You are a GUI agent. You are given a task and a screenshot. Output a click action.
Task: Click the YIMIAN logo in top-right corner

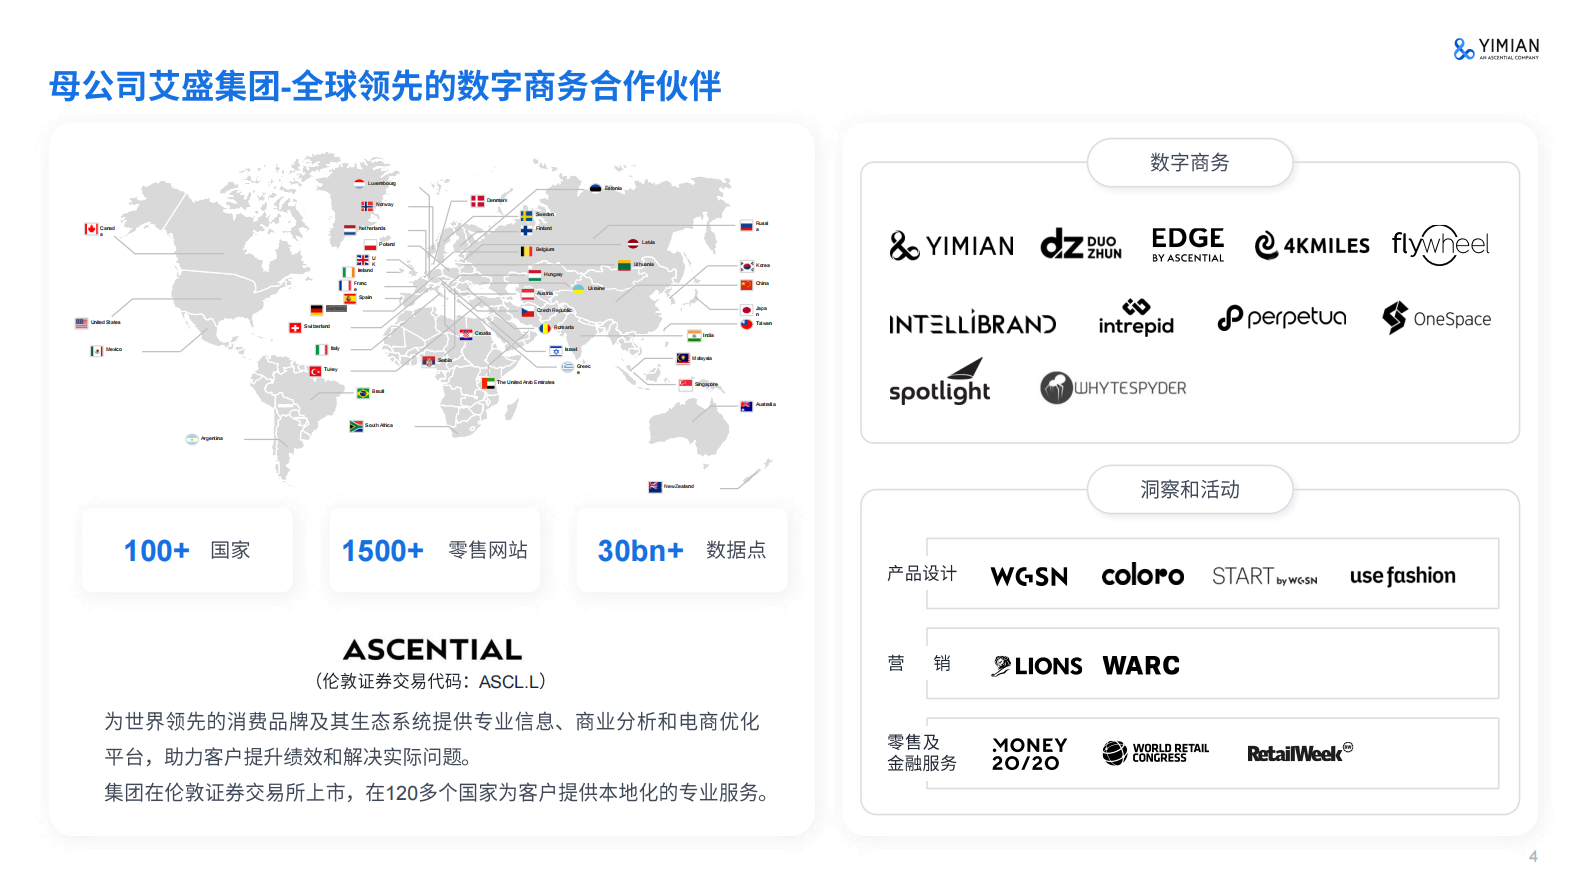click(x=1496, y=48)
